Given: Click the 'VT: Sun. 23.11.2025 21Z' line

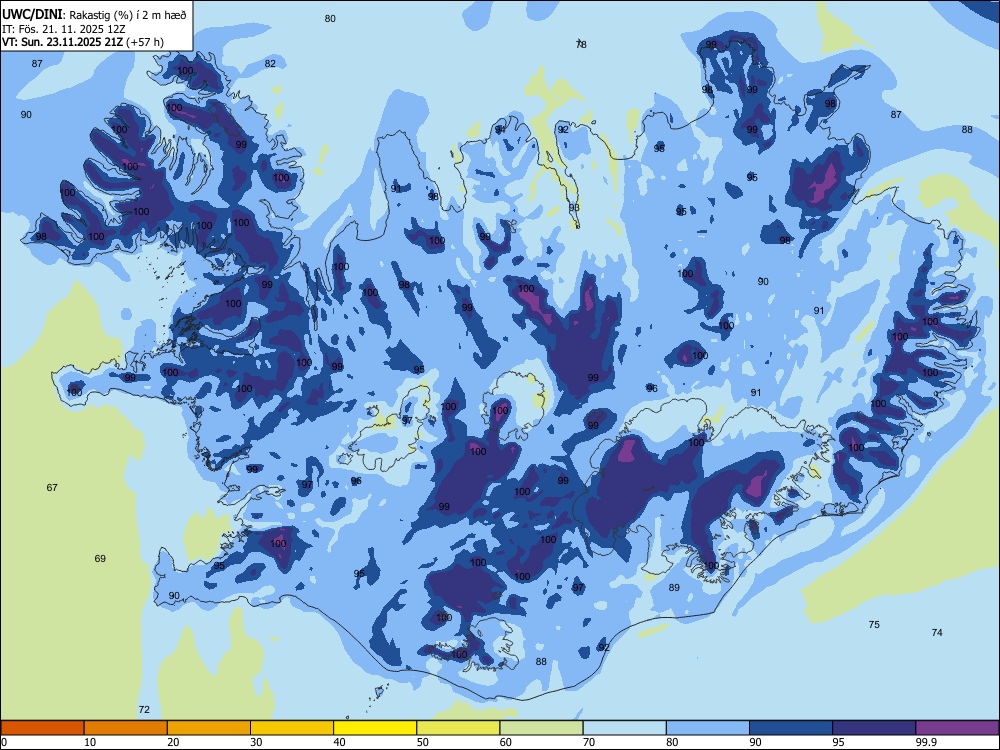Looking at the screenshot, I should pyautogui.click(x=63, y=42).
